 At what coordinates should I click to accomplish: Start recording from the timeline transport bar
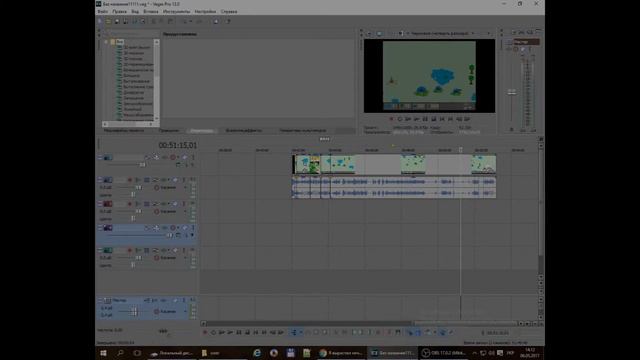(x=205, y=333)
